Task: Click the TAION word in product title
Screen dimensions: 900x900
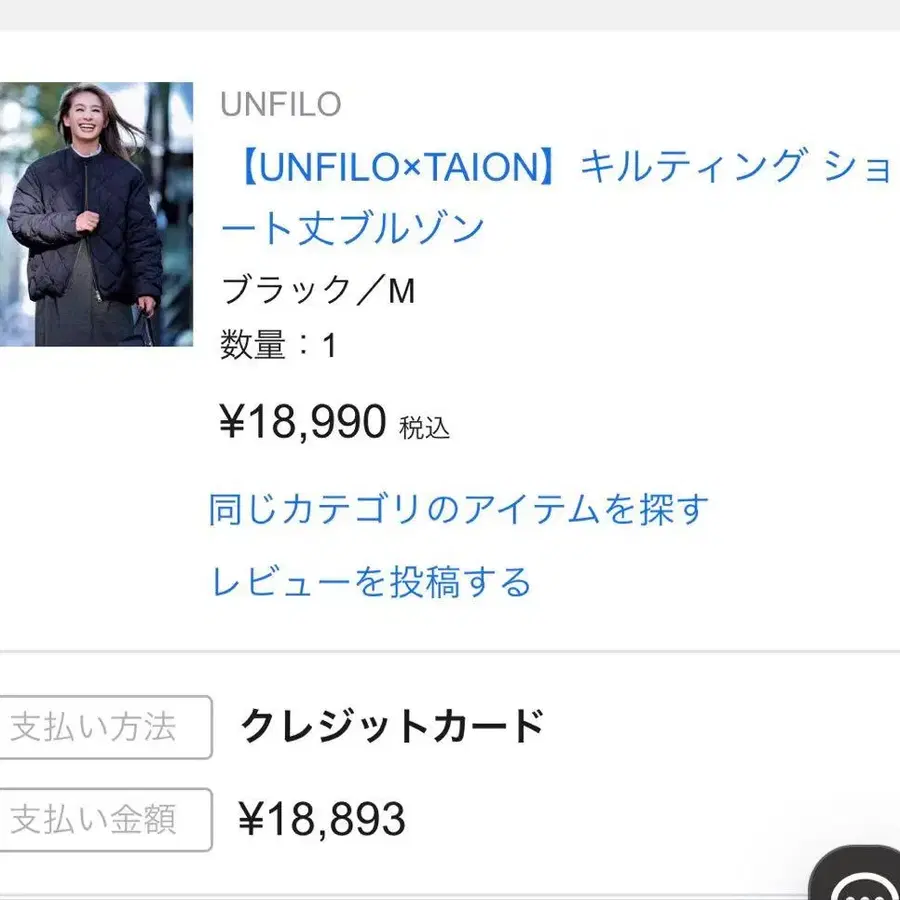Action: (x=481, y=167)
